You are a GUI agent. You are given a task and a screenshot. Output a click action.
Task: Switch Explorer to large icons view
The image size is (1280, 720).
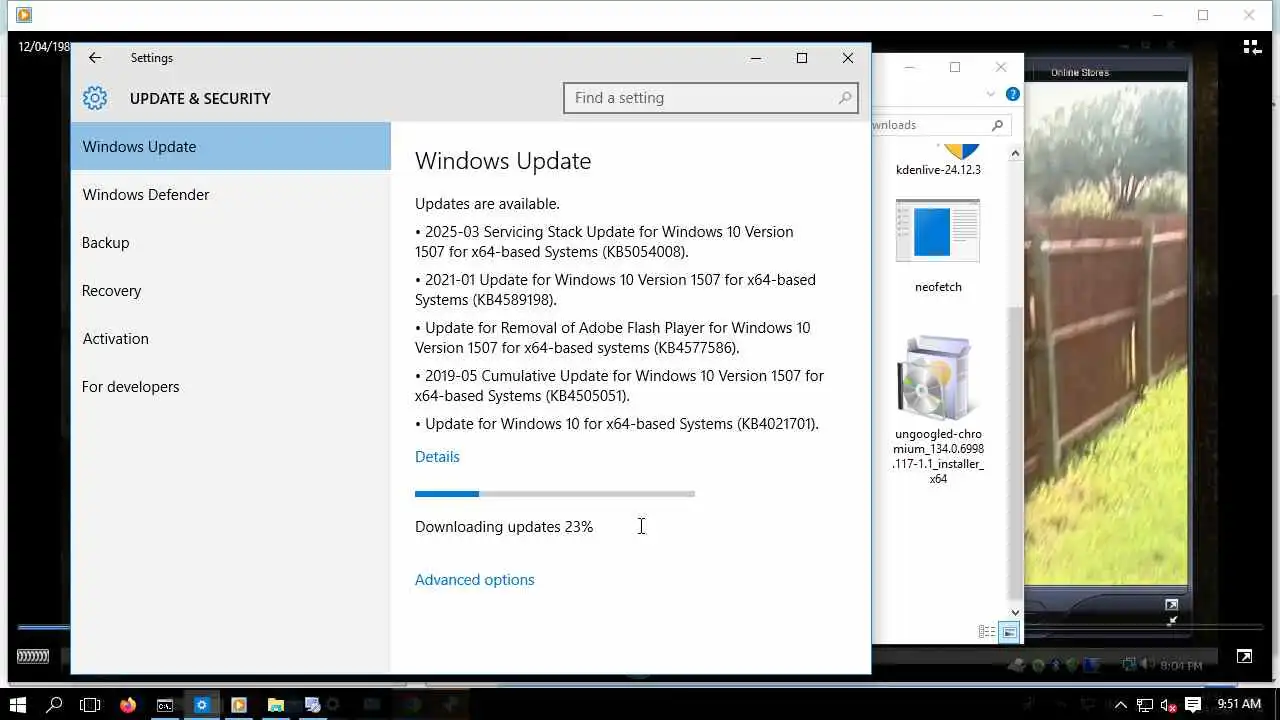tap(1009, 632)
